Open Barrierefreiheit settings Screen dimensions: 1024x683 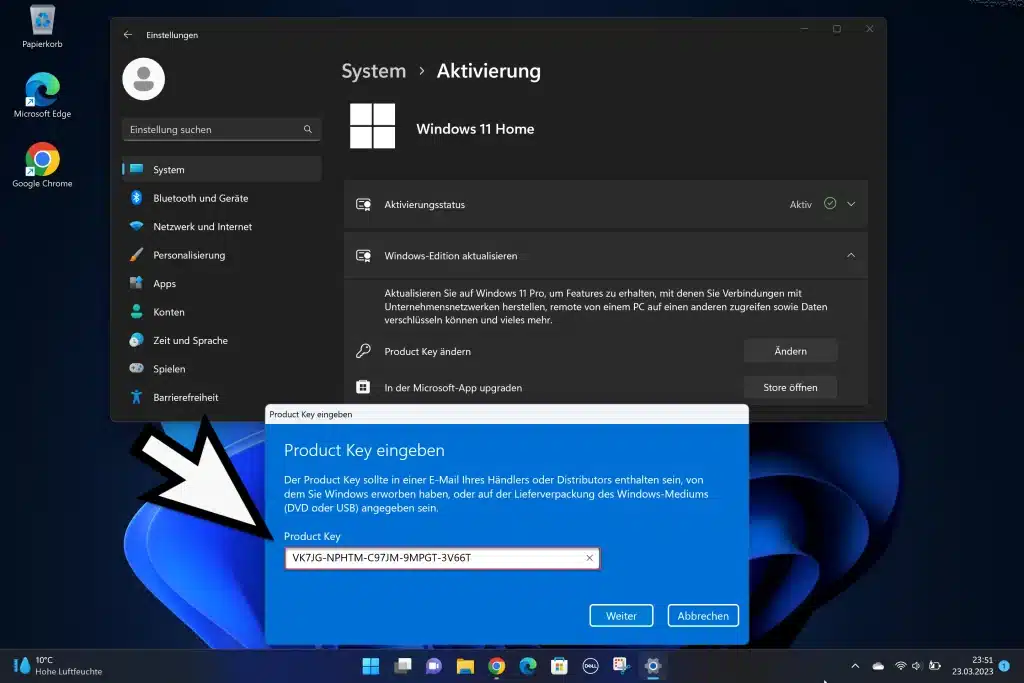221,397
